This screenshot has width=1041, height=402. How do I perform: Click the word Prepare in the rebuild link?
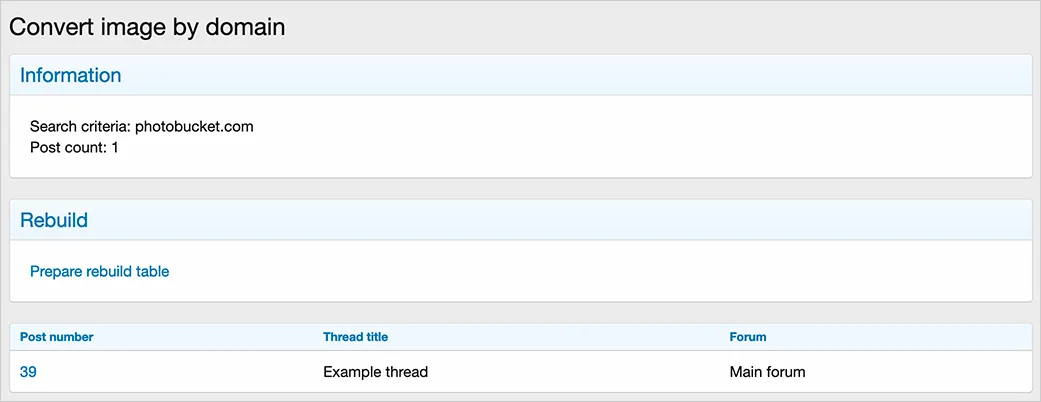[58, 271]
